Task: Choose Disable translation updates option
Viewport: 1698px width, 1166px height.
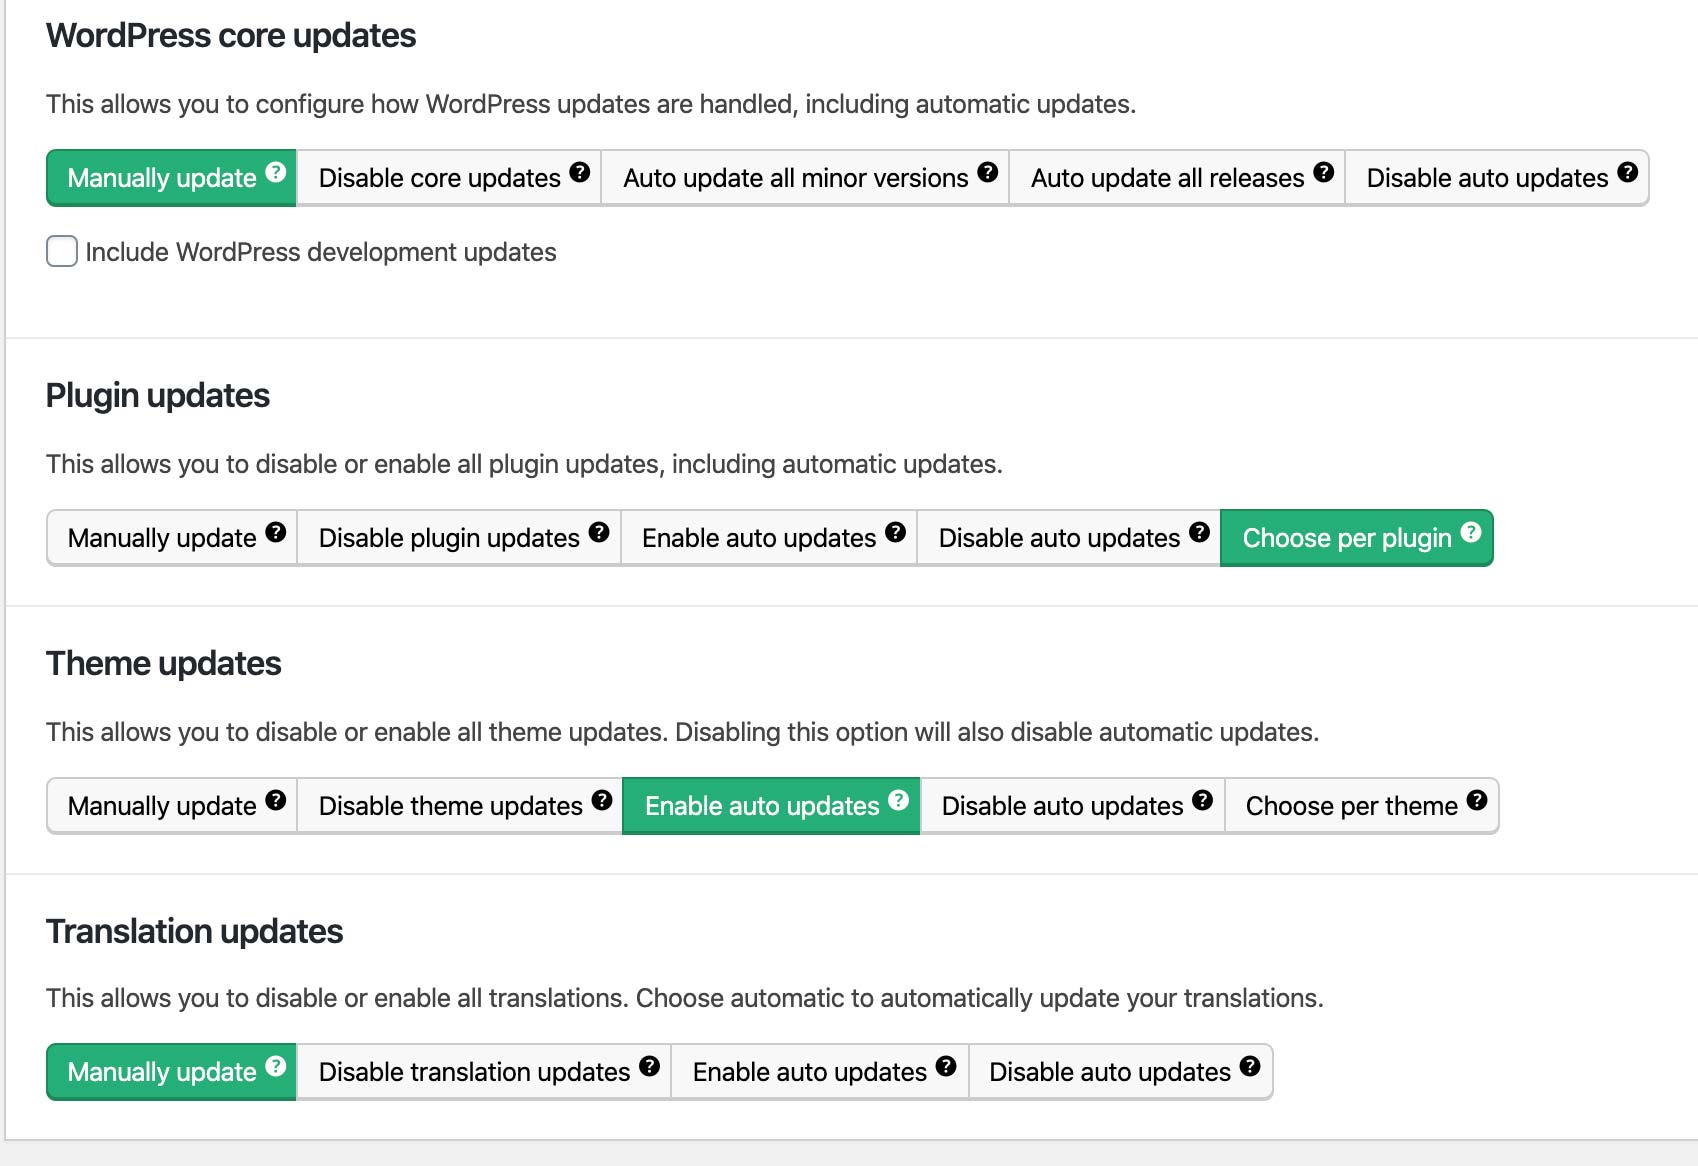Action: coord(483,1072)
